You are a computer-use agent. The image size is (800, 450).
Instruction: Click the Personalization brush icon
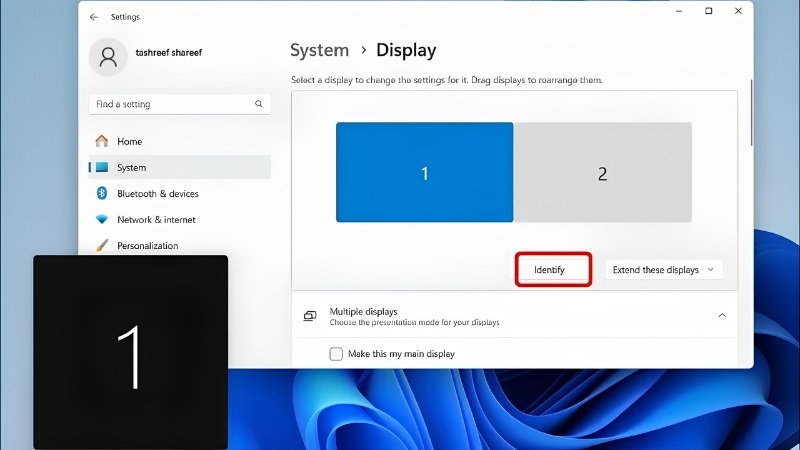tap(102, 245)
